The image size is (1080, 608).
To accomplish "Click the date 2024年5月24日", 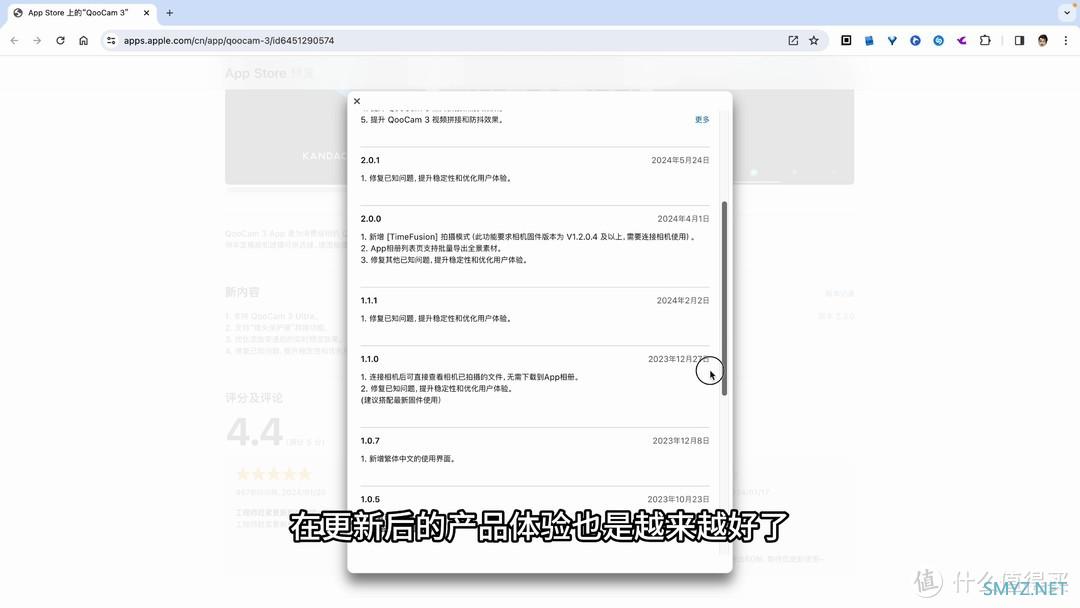I will (x=680, y=160).
